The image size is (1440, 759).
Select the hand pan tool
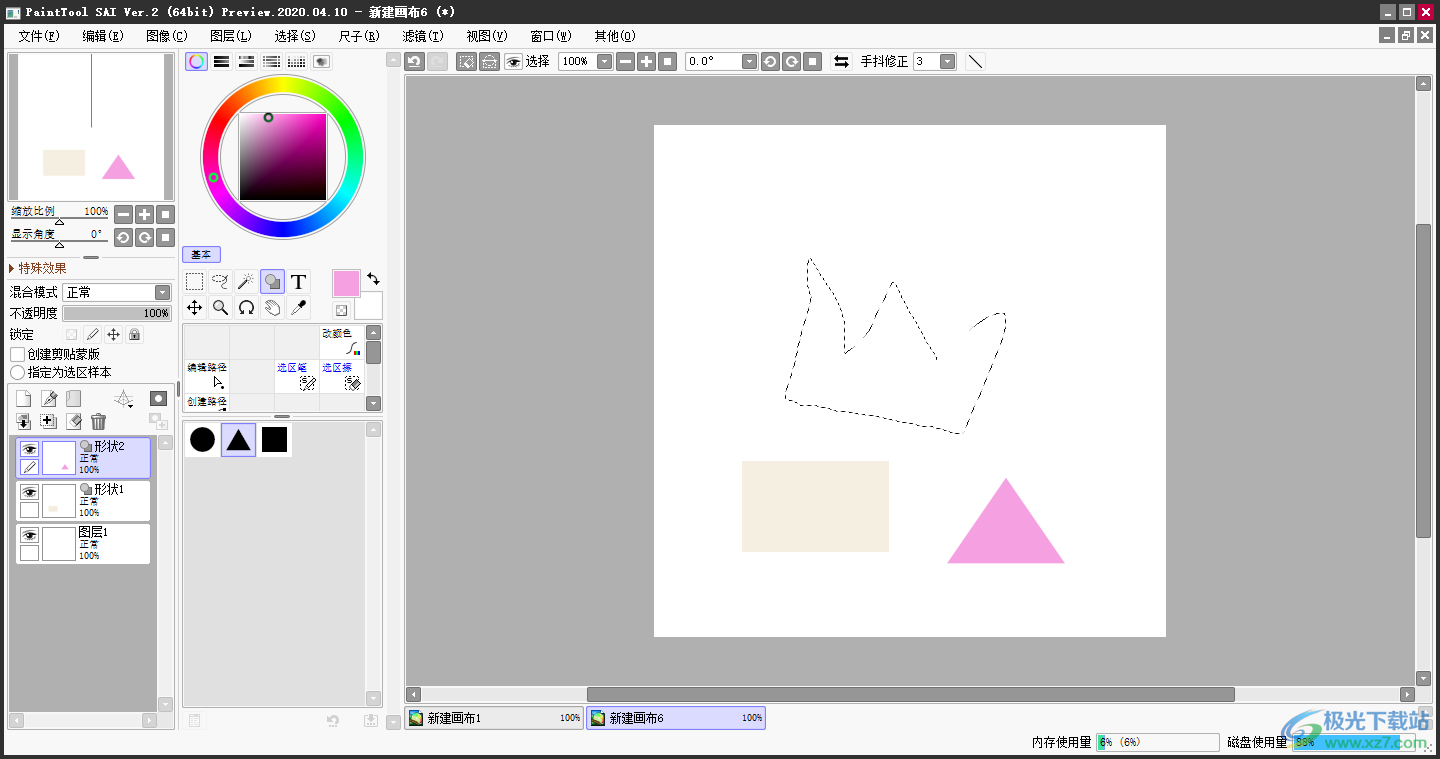click(x=272, y=308)
